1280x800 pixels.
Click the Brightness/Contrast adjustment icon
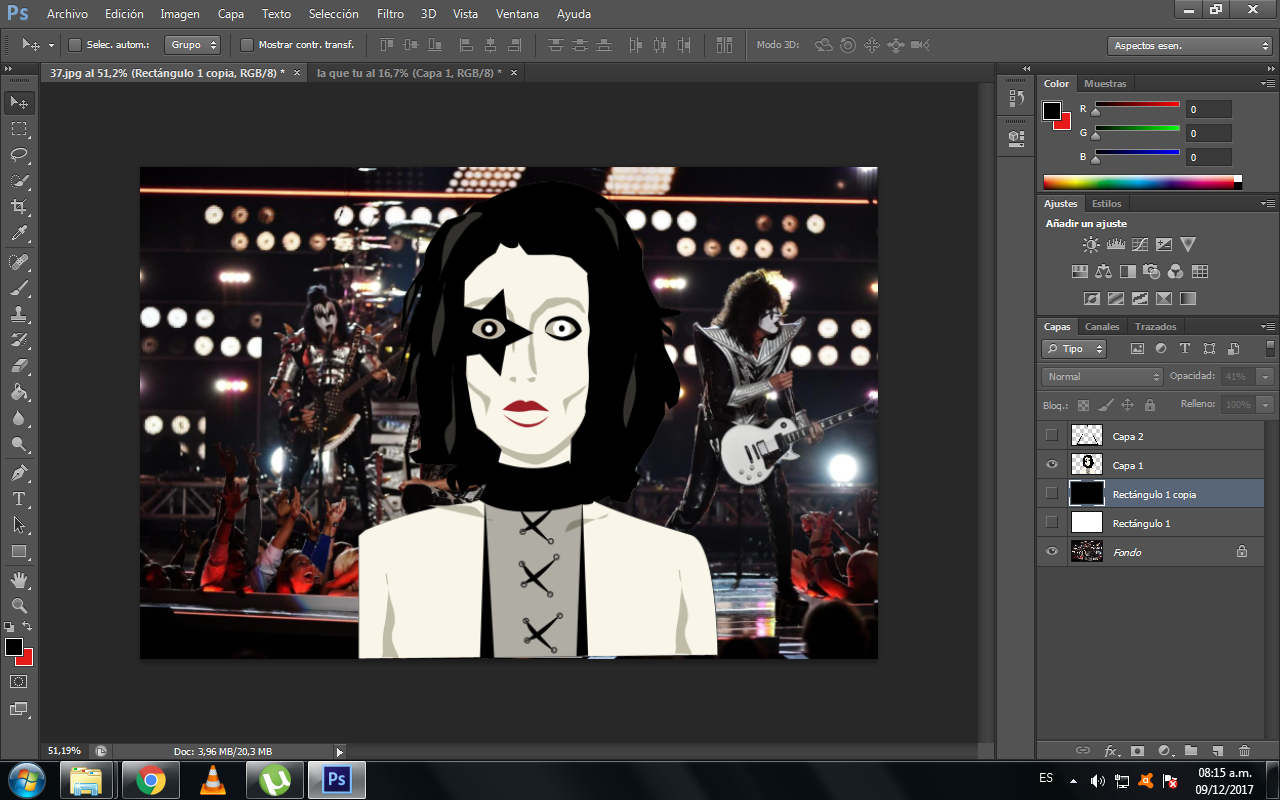[x=1091, y=244]
